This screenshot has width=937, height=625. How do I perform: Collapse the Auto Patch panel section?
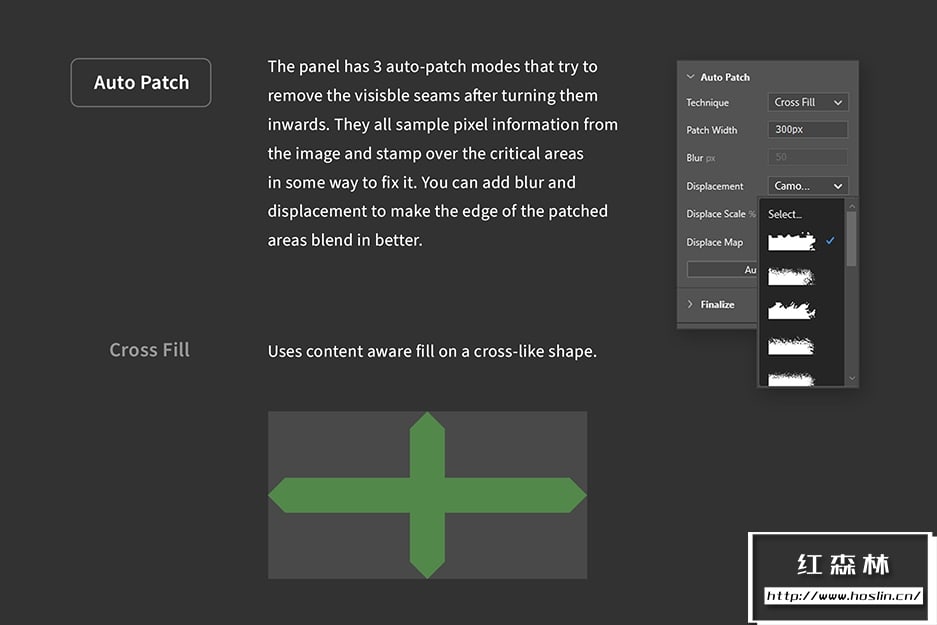tap(690, 76)
